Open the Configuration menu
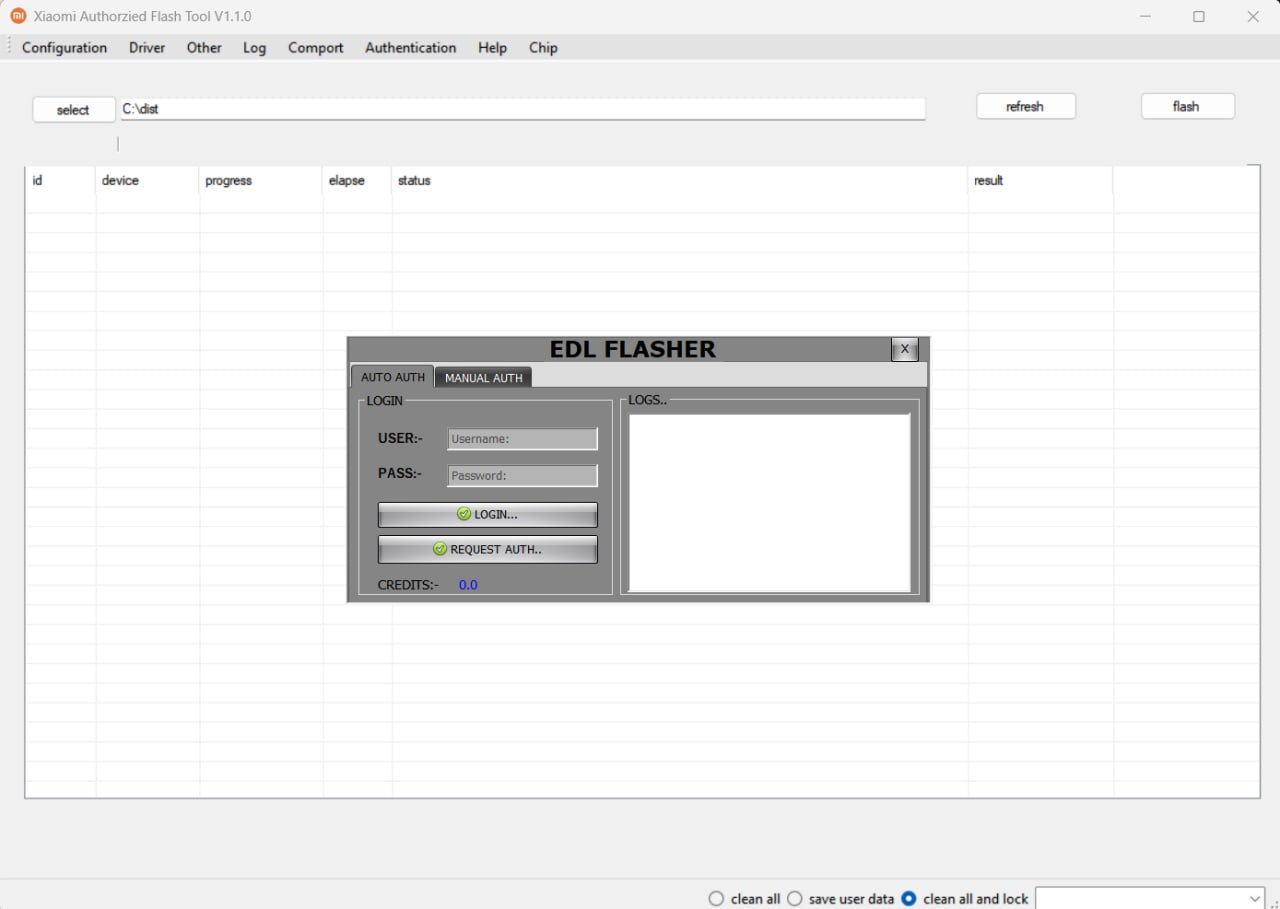The width and height of the screenshot is (1280, 909). pos(64,47)
